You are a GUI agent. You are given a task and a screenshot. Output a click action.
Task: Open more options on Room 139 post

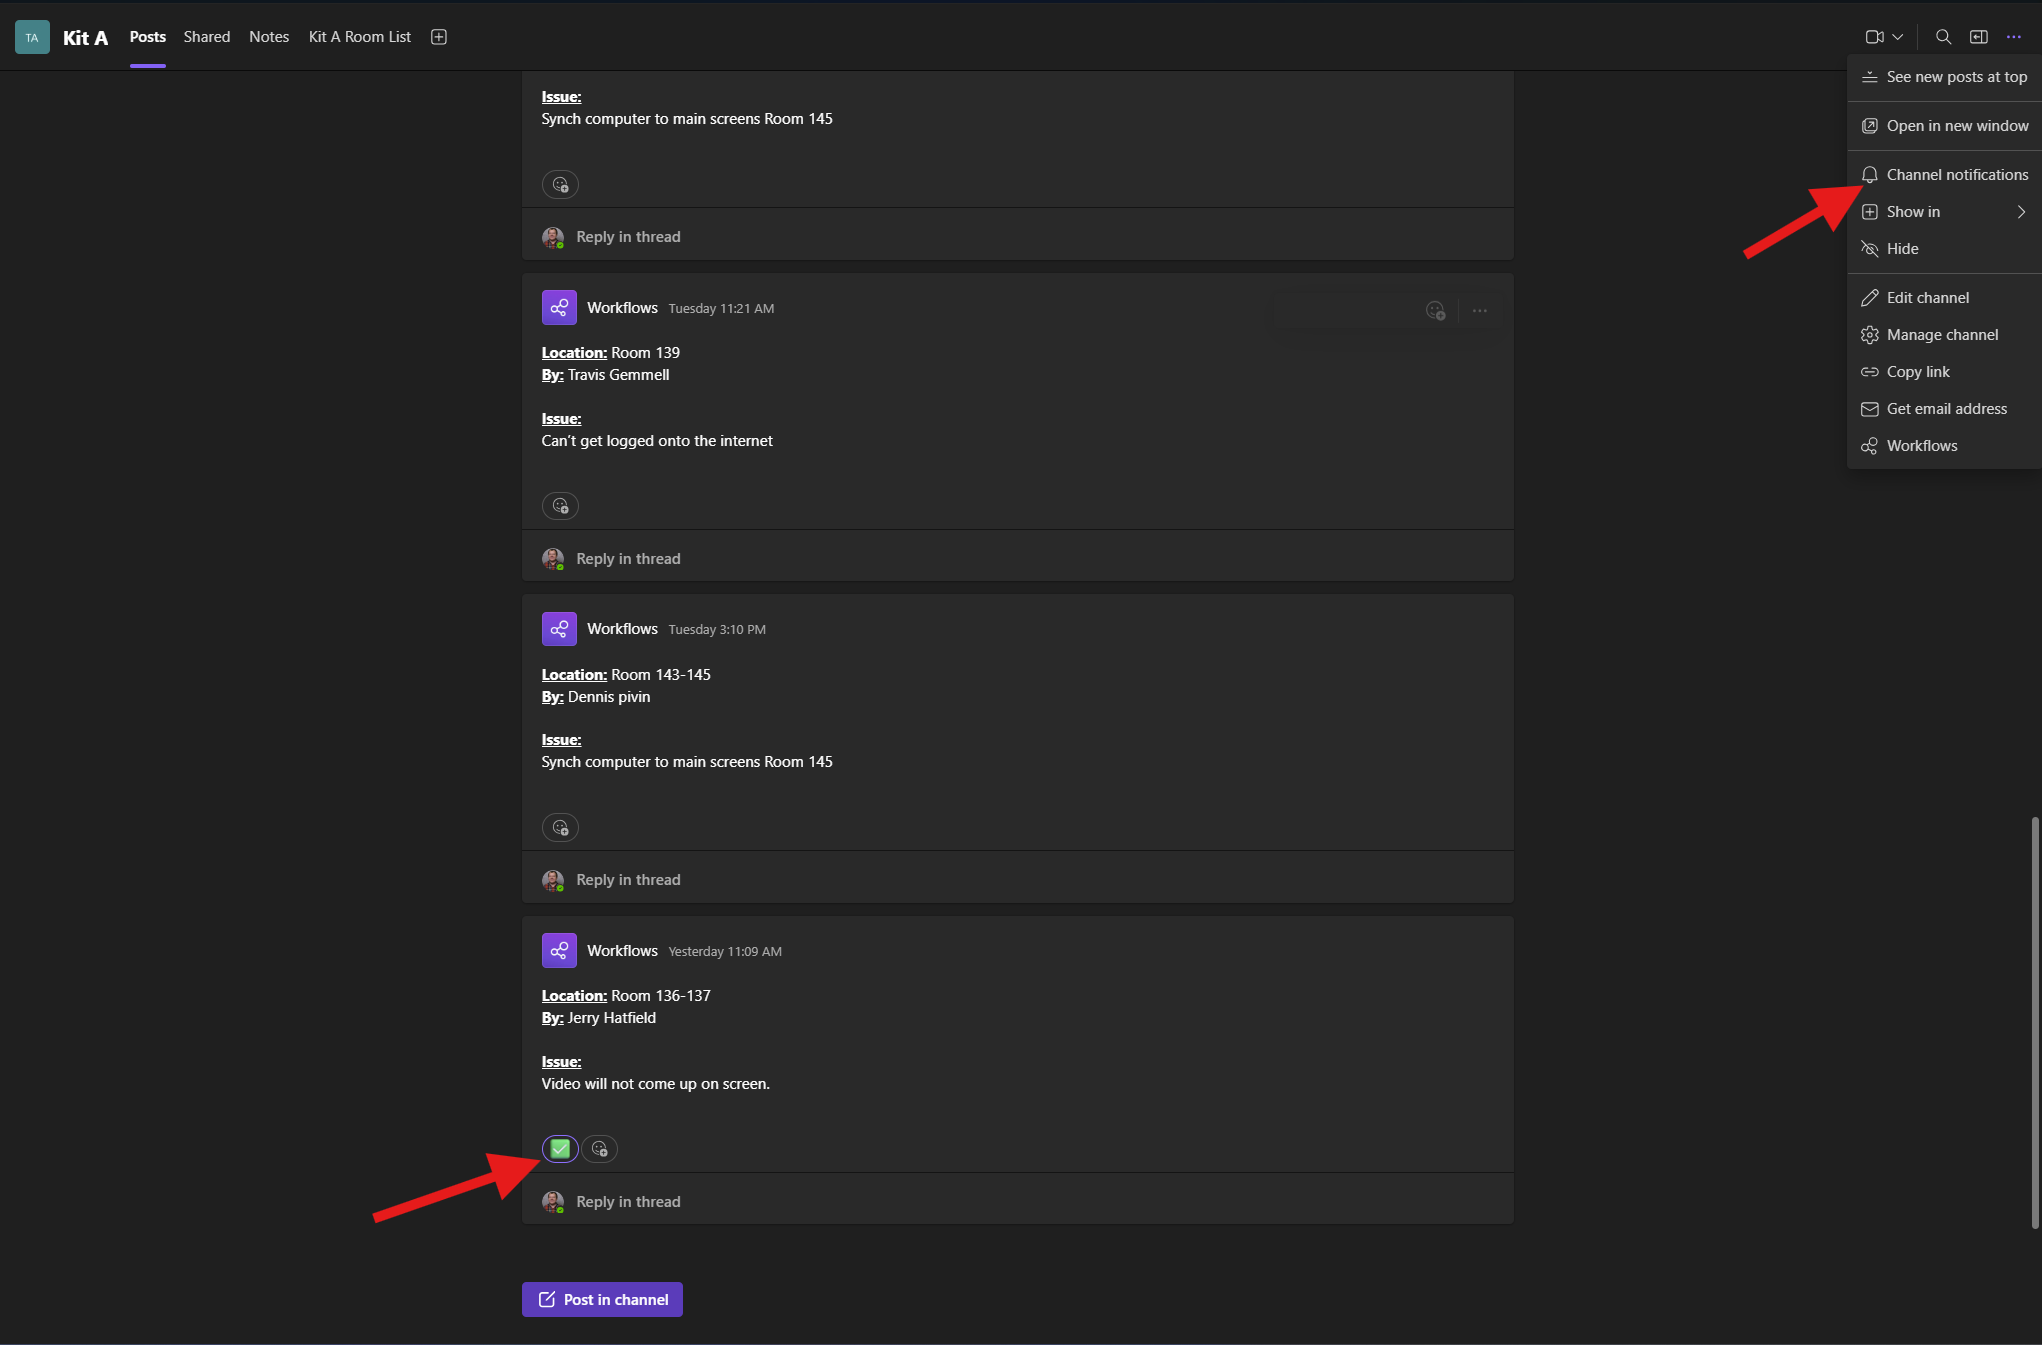(1479, 311)
